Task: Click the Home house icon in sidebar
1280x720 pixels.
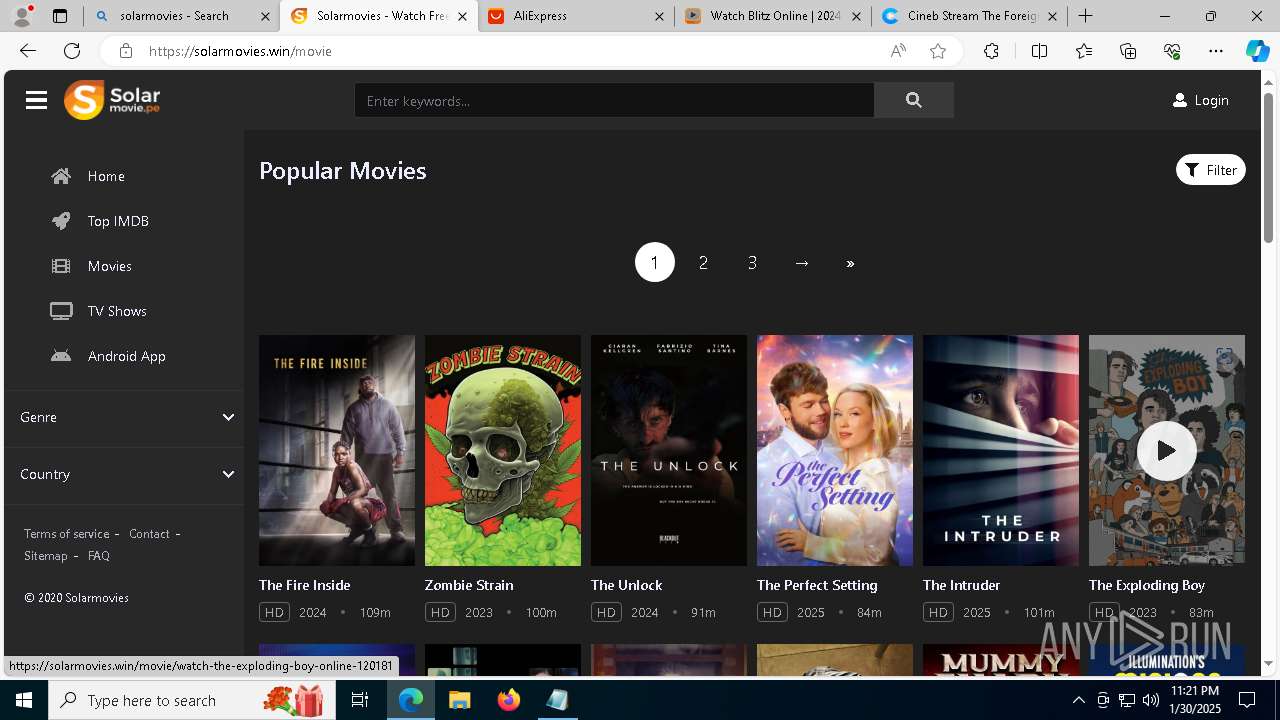Action: [61, 176]
